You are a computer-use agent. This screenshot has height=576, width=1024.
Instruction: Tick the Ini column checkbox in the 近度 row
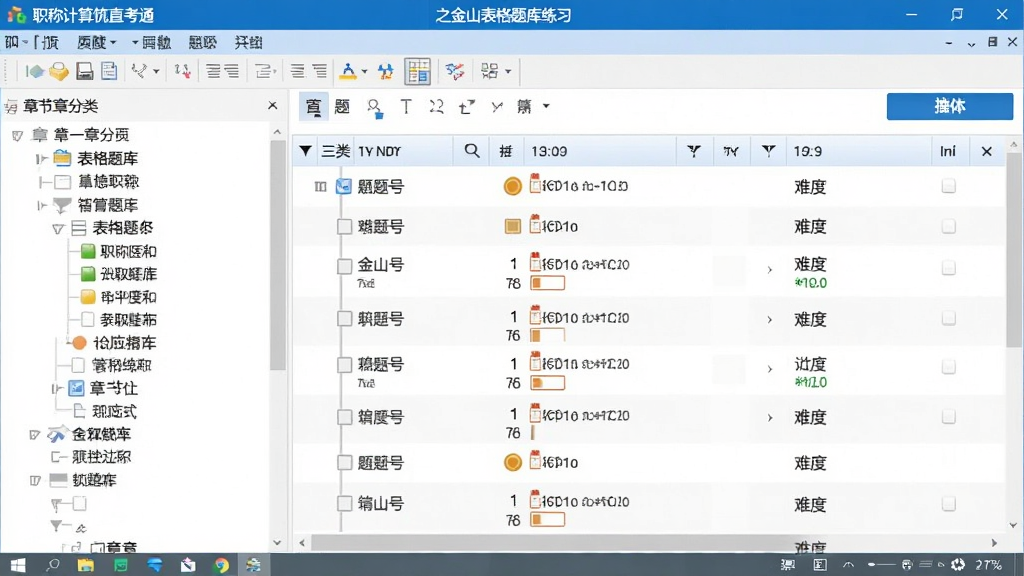coord(948,367)
